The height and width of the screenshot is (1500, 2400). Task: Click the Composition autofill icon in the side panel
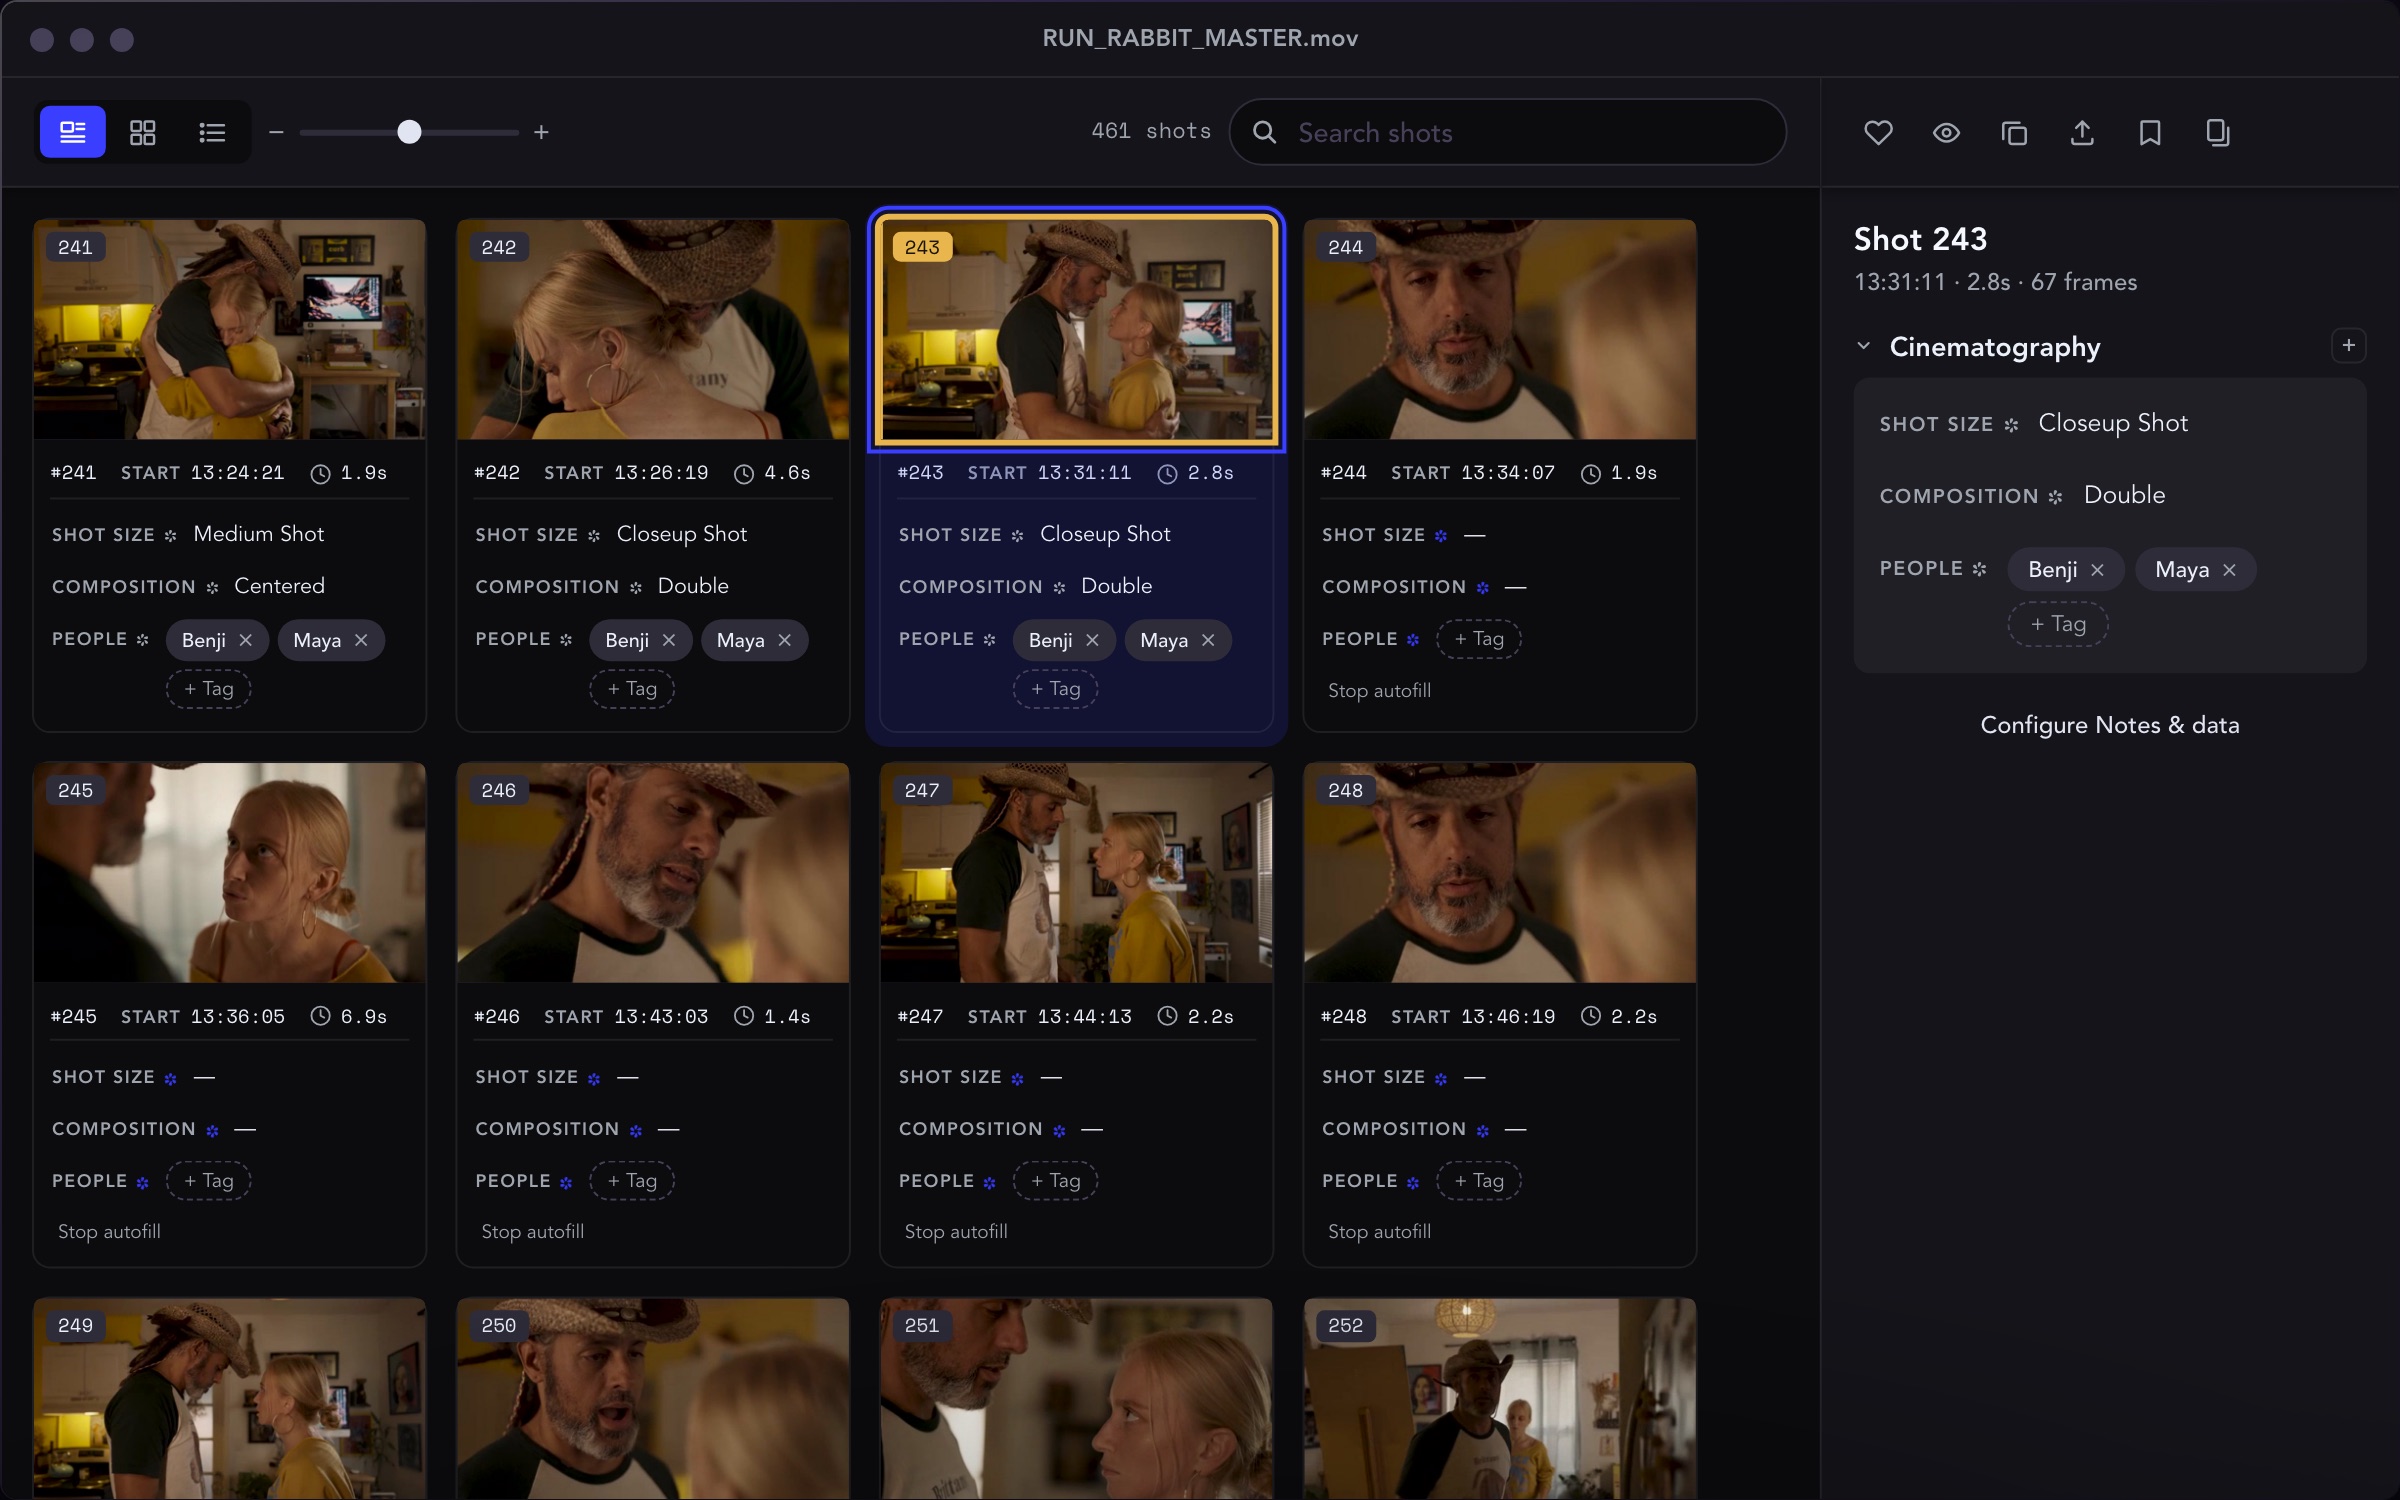pos(2055,497)
